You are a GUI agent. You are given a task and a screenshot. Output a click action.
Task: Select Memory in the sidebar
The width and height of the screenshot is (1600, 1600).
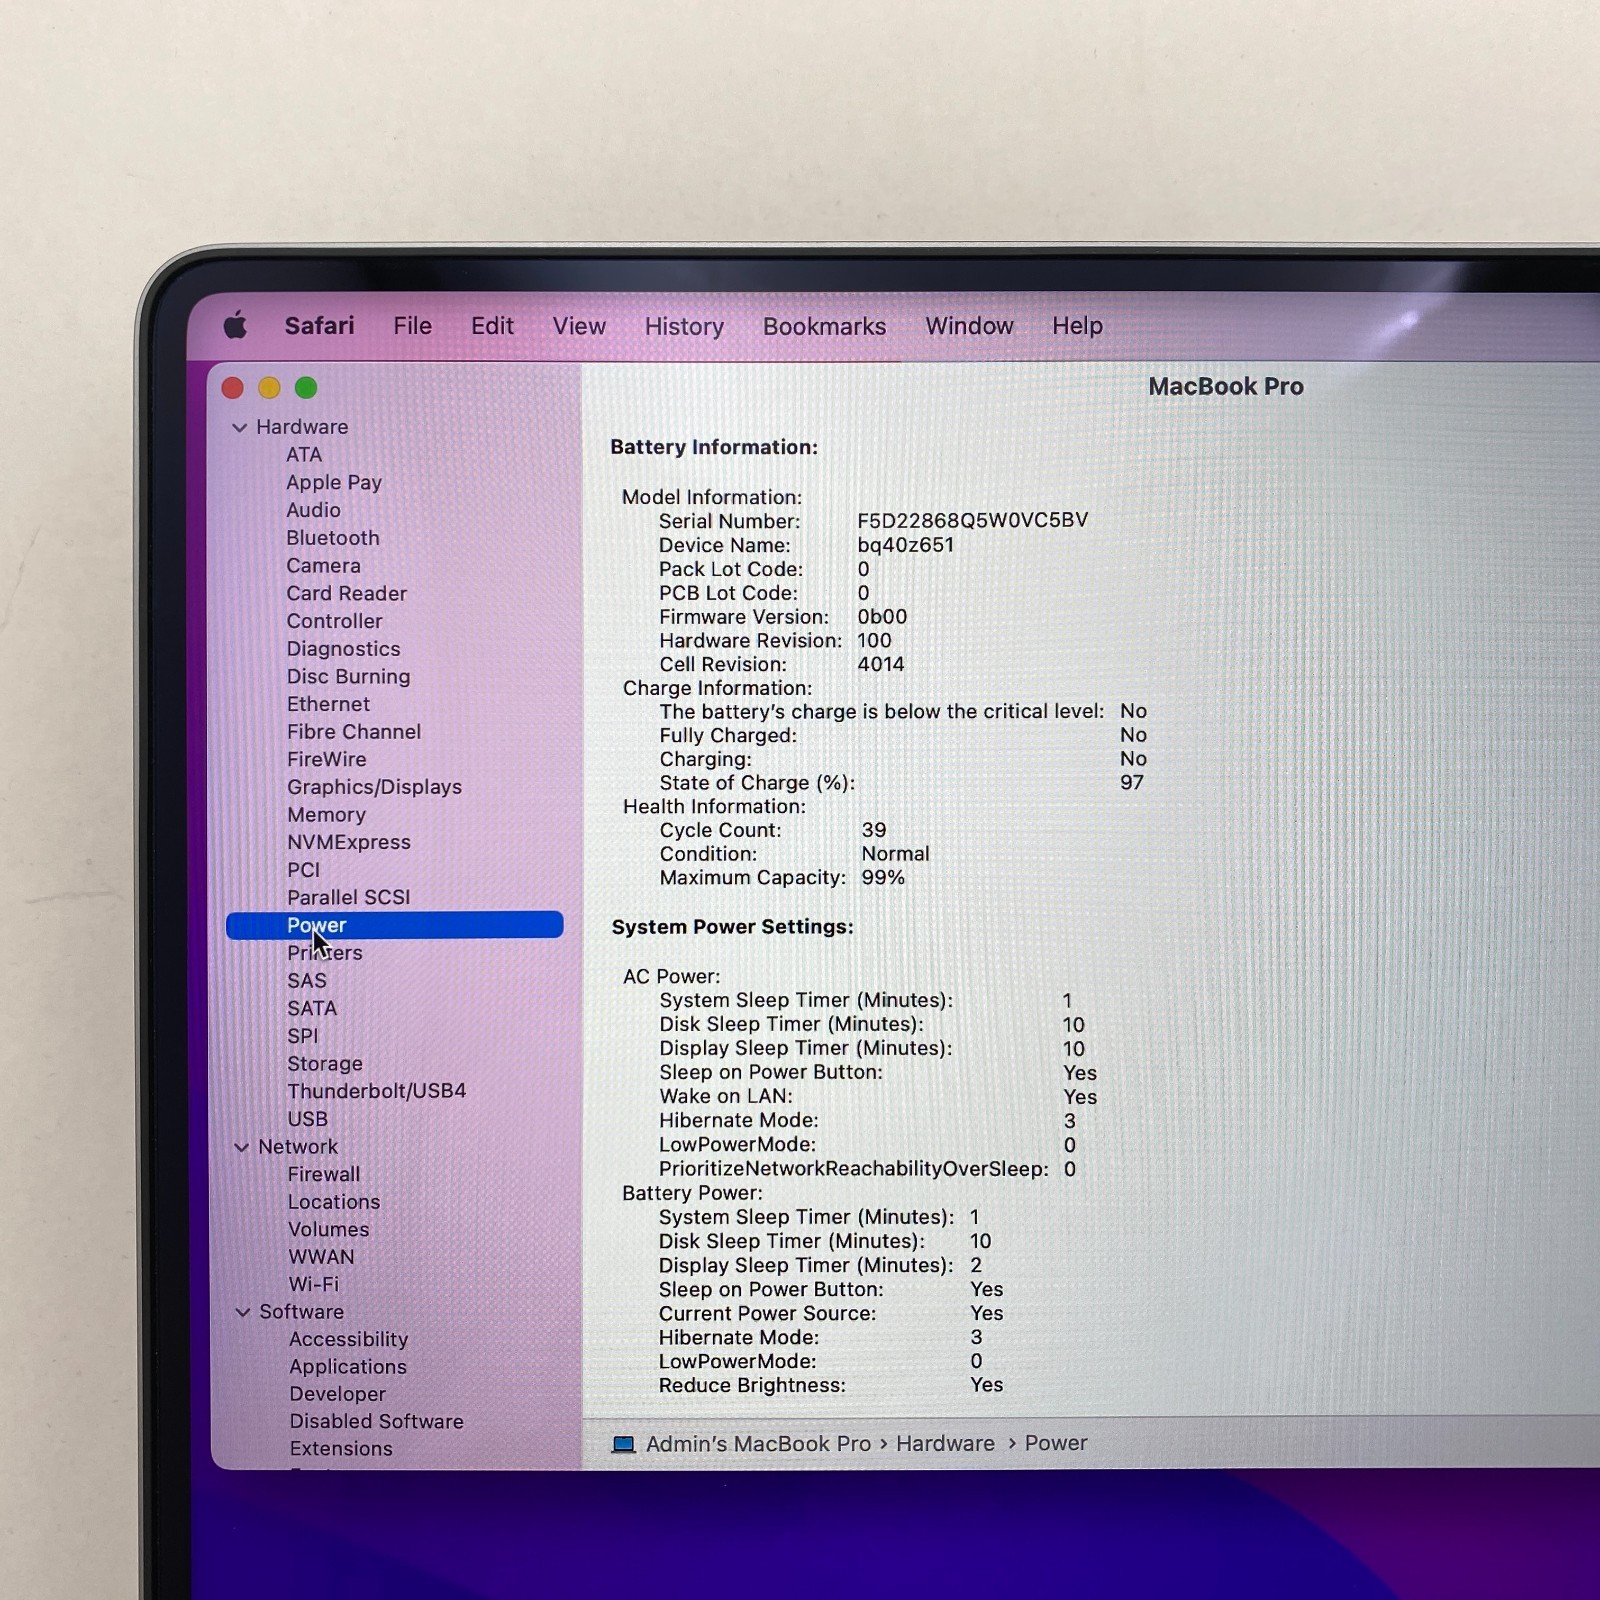point(326,816)
